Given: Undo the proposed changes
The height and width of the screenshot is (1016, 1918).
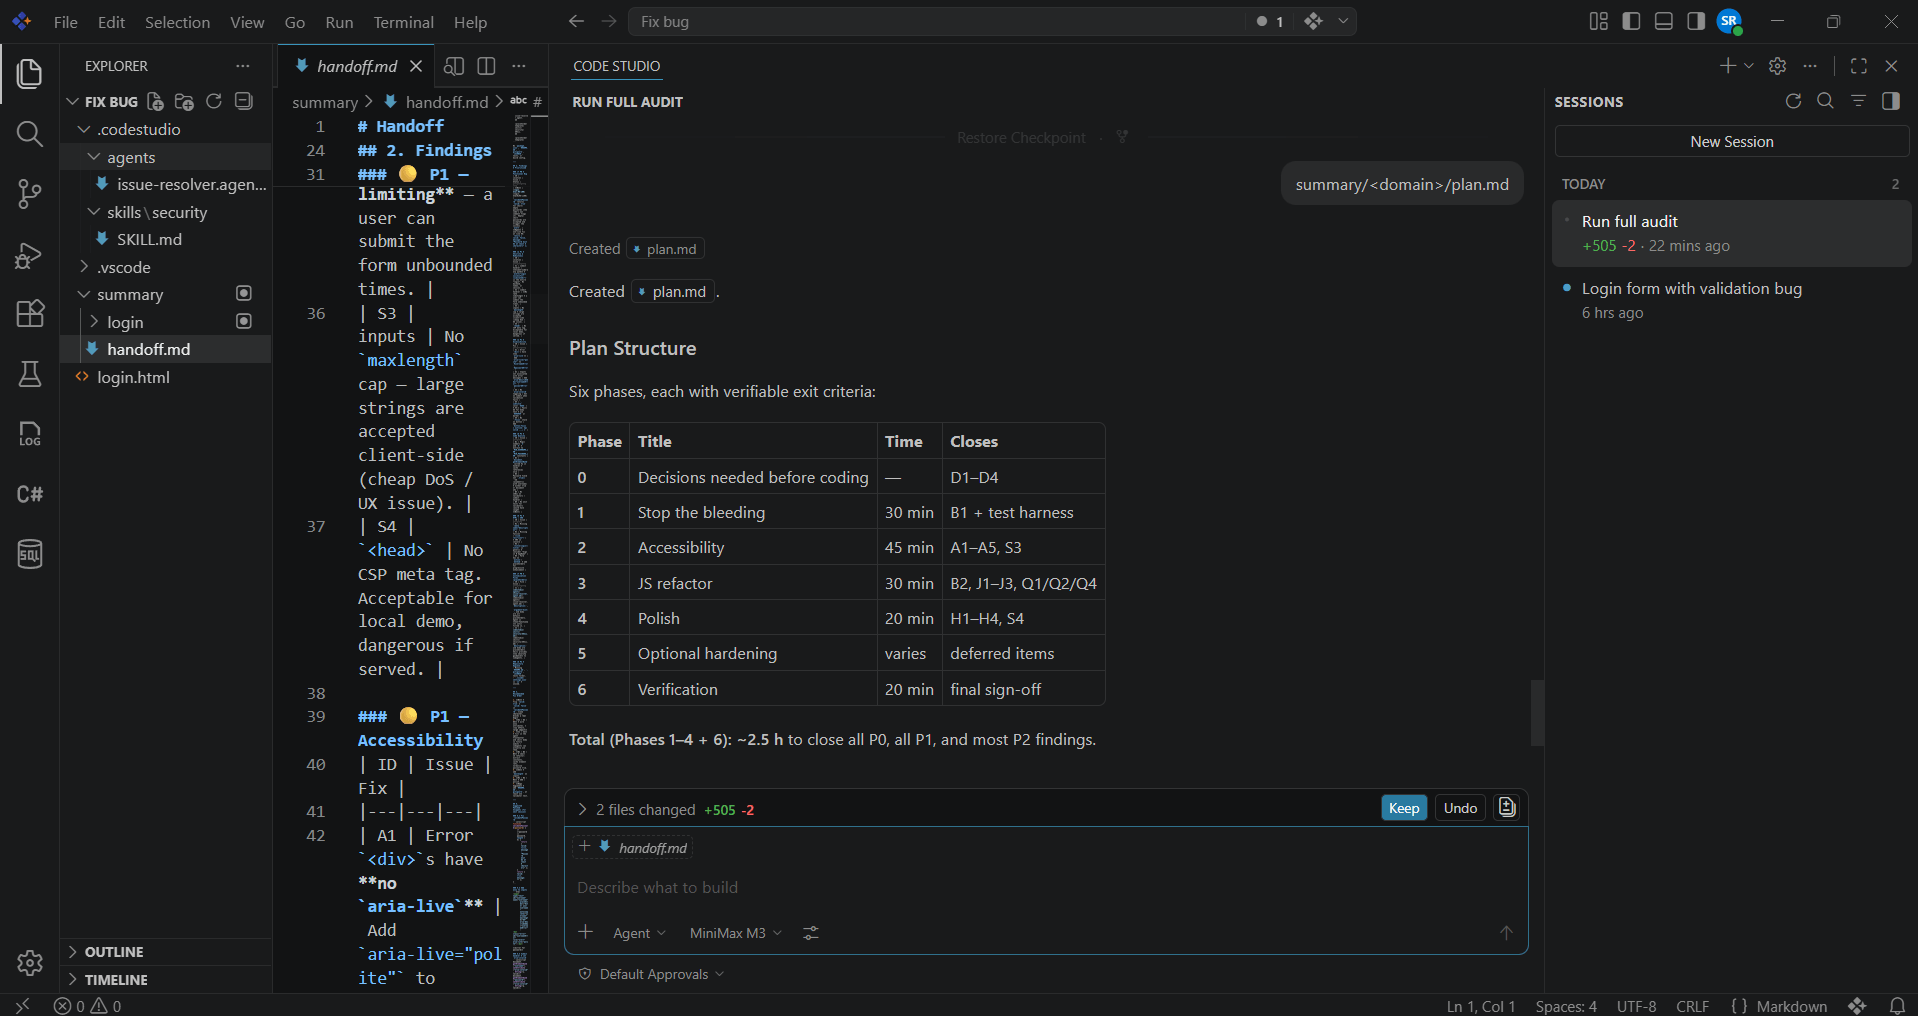Looking at the screenshot, I should click(1460, 808).
